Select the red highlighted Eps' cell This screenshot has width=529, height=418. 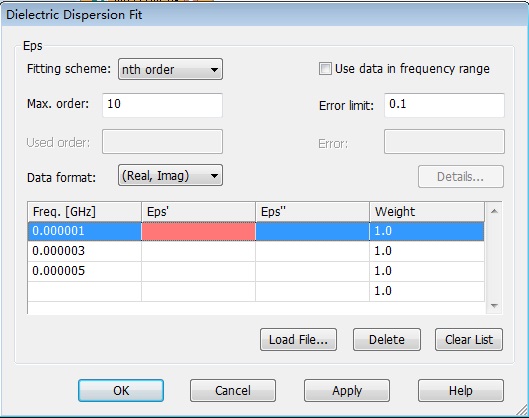click(198, 231)
